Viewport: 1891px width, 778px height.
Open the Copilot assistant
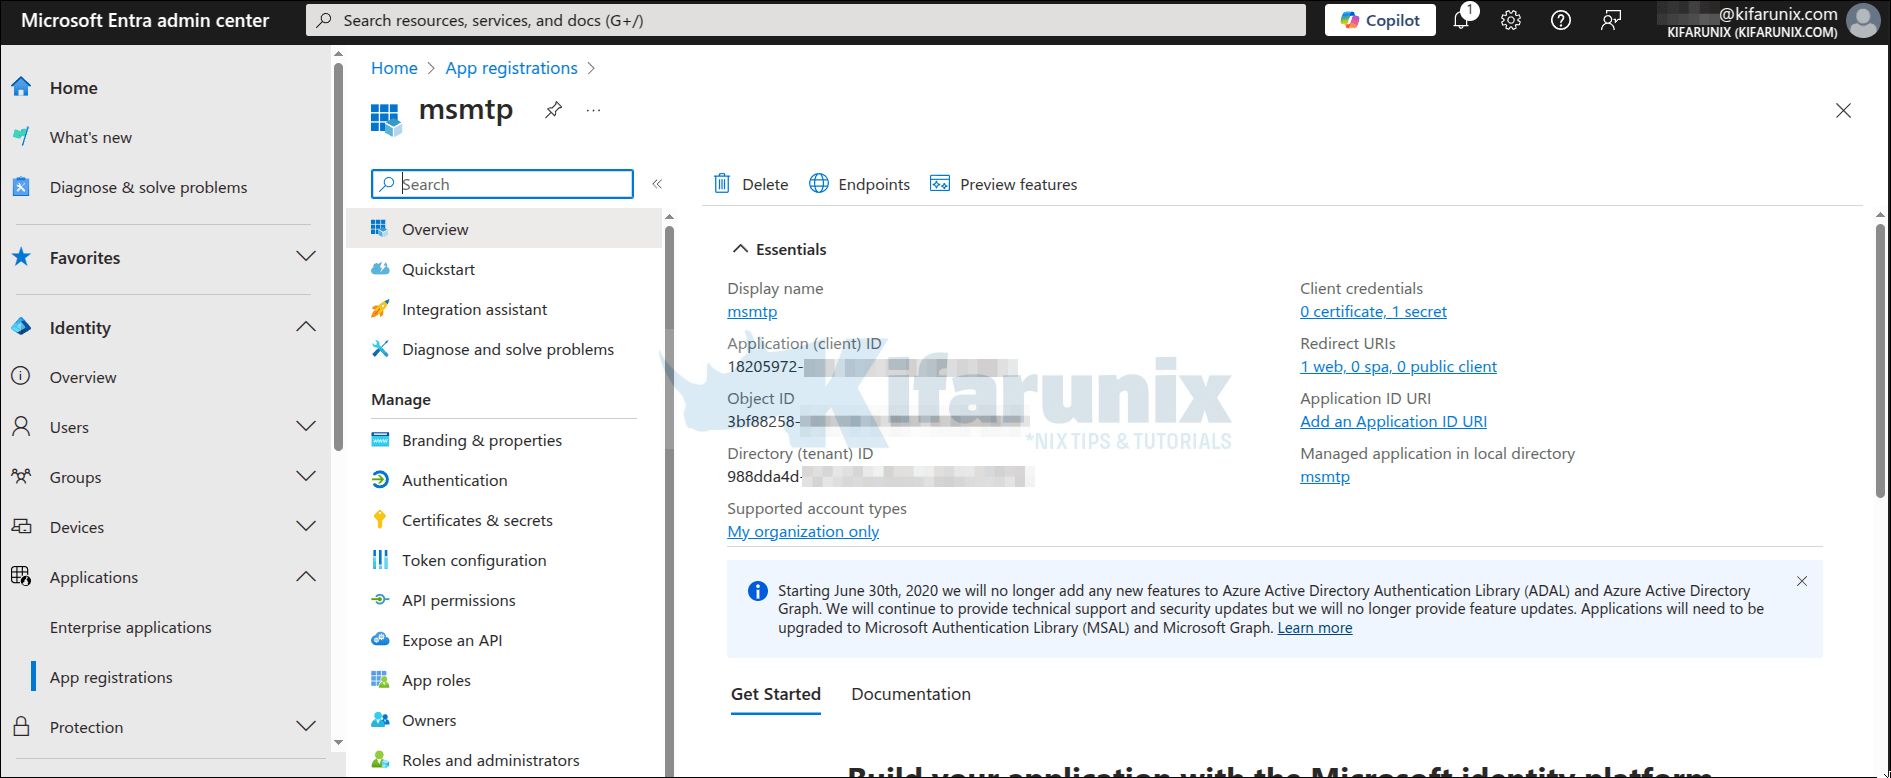pyautogui.click(x=1380, y=20)
